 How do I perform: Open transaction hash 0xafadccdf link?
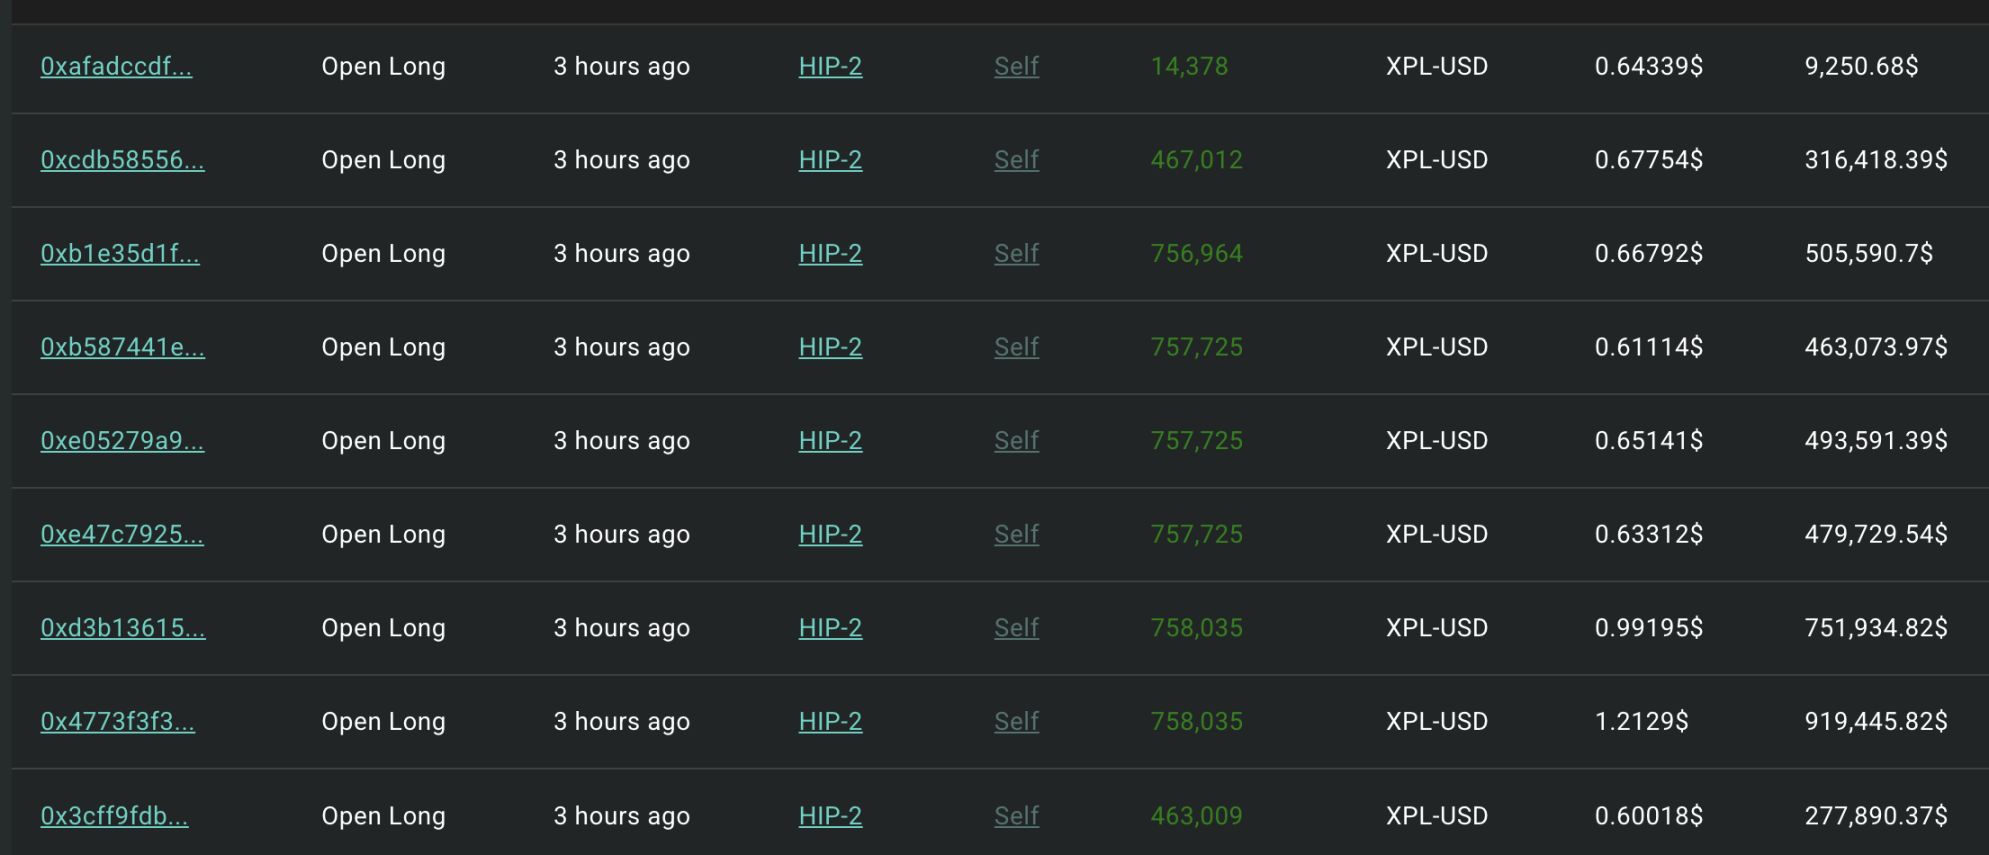pyautogui.click(x=116, y=67)
